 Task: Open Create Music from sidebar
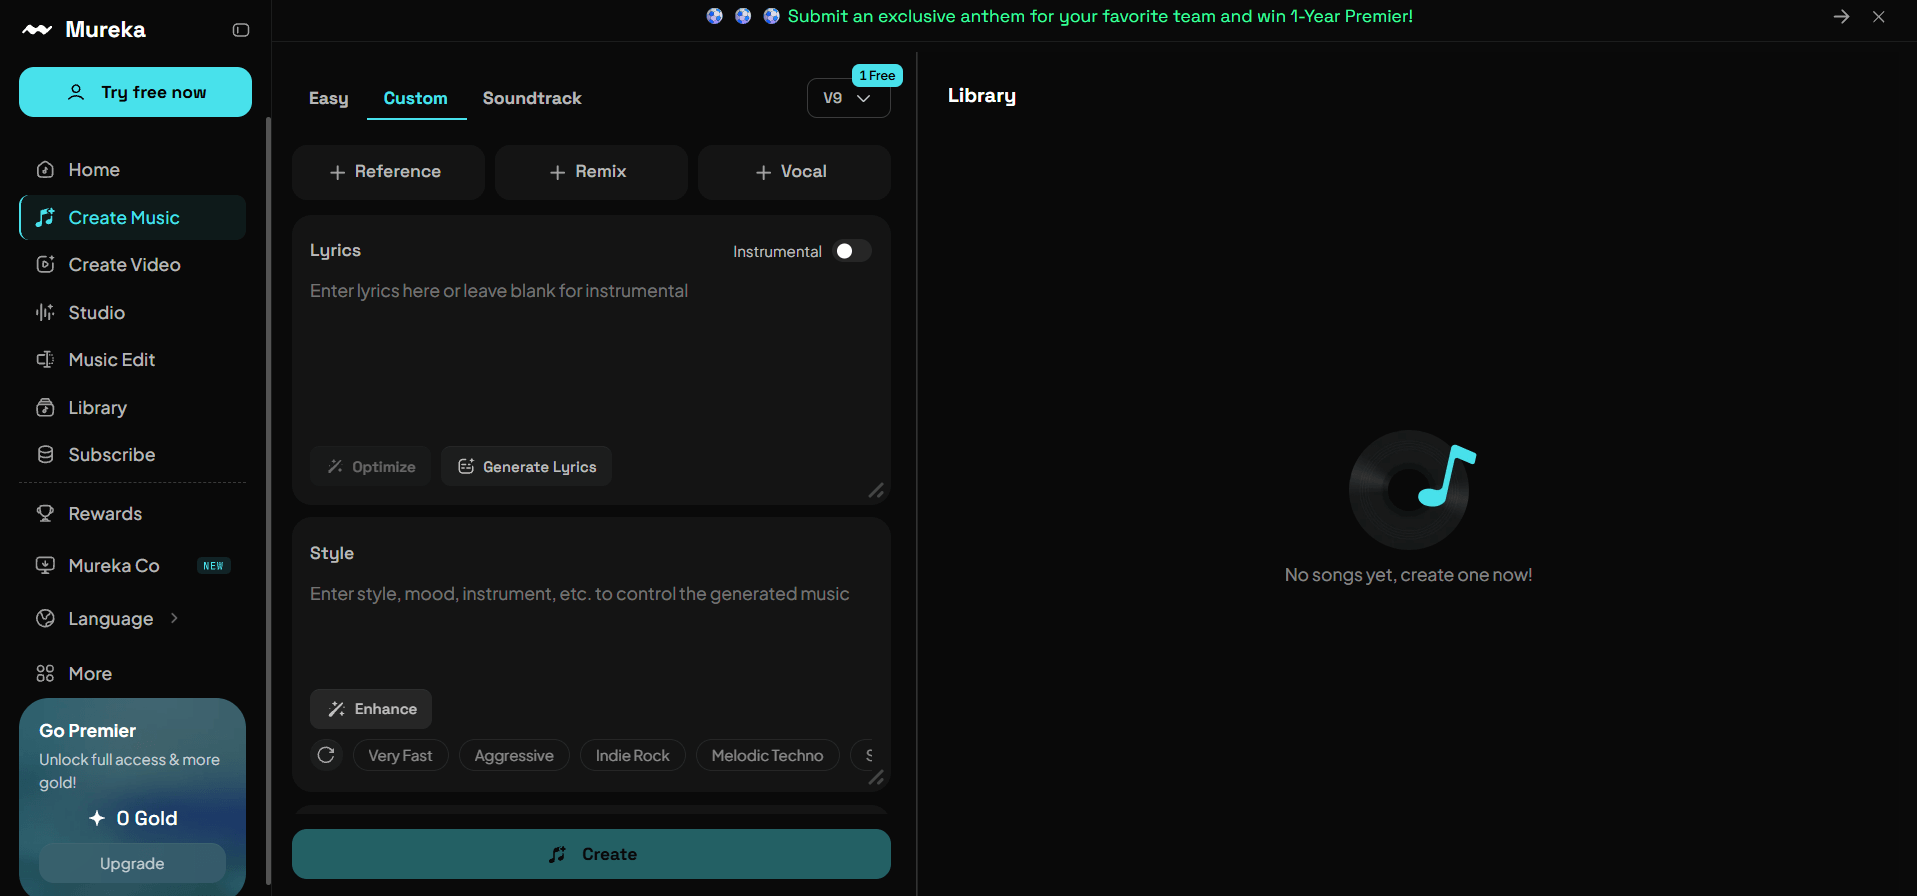point(132,218)
